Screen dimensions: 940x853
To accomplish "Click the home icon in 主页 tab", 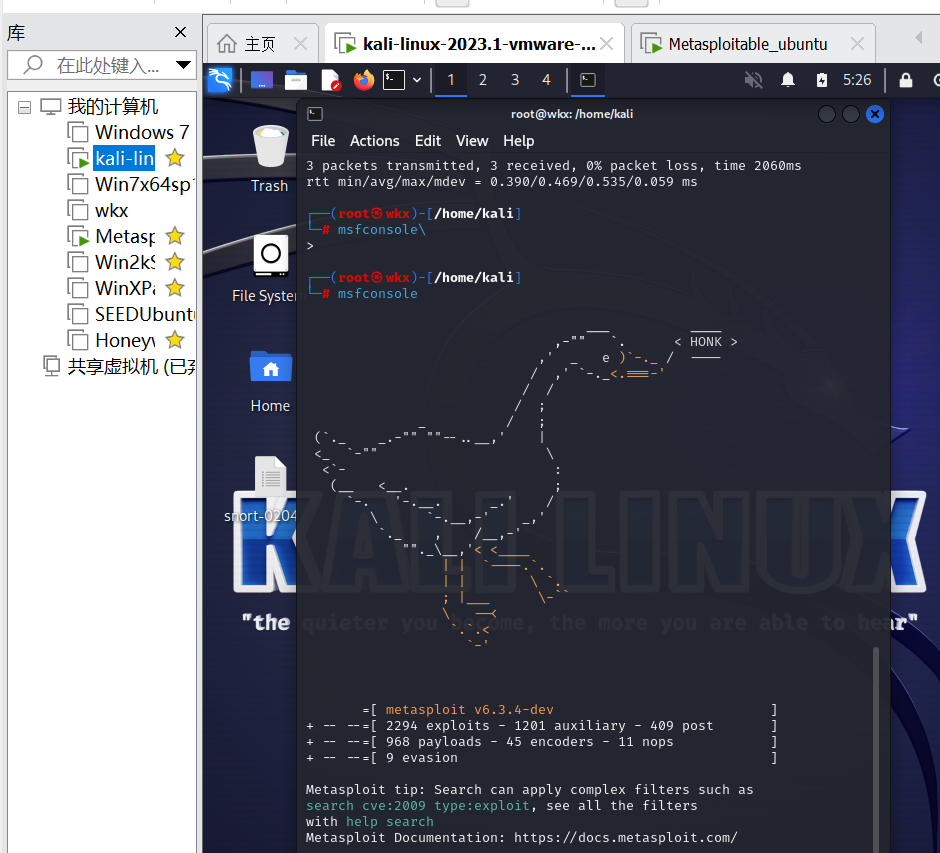I will (227, 43).
